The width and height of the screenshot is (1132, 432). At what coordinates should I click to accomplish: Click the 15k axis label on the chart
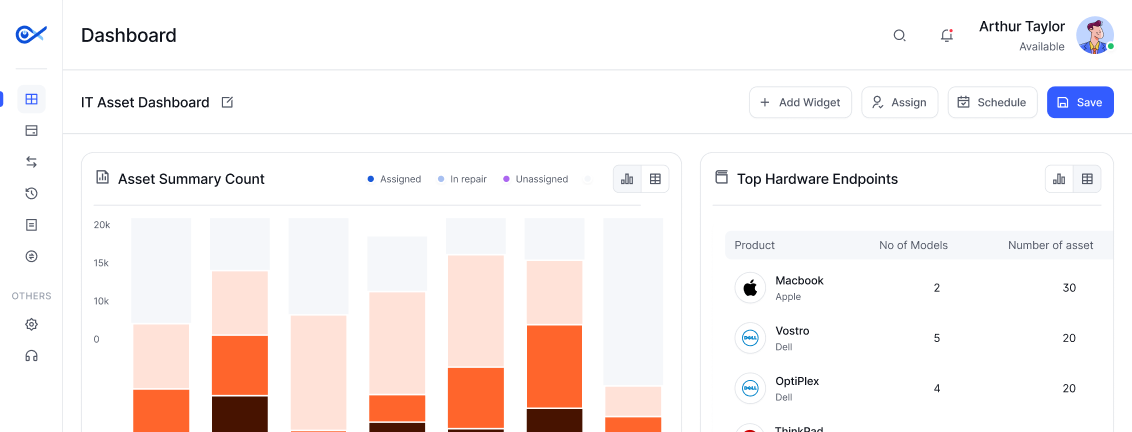coord(102,263)
